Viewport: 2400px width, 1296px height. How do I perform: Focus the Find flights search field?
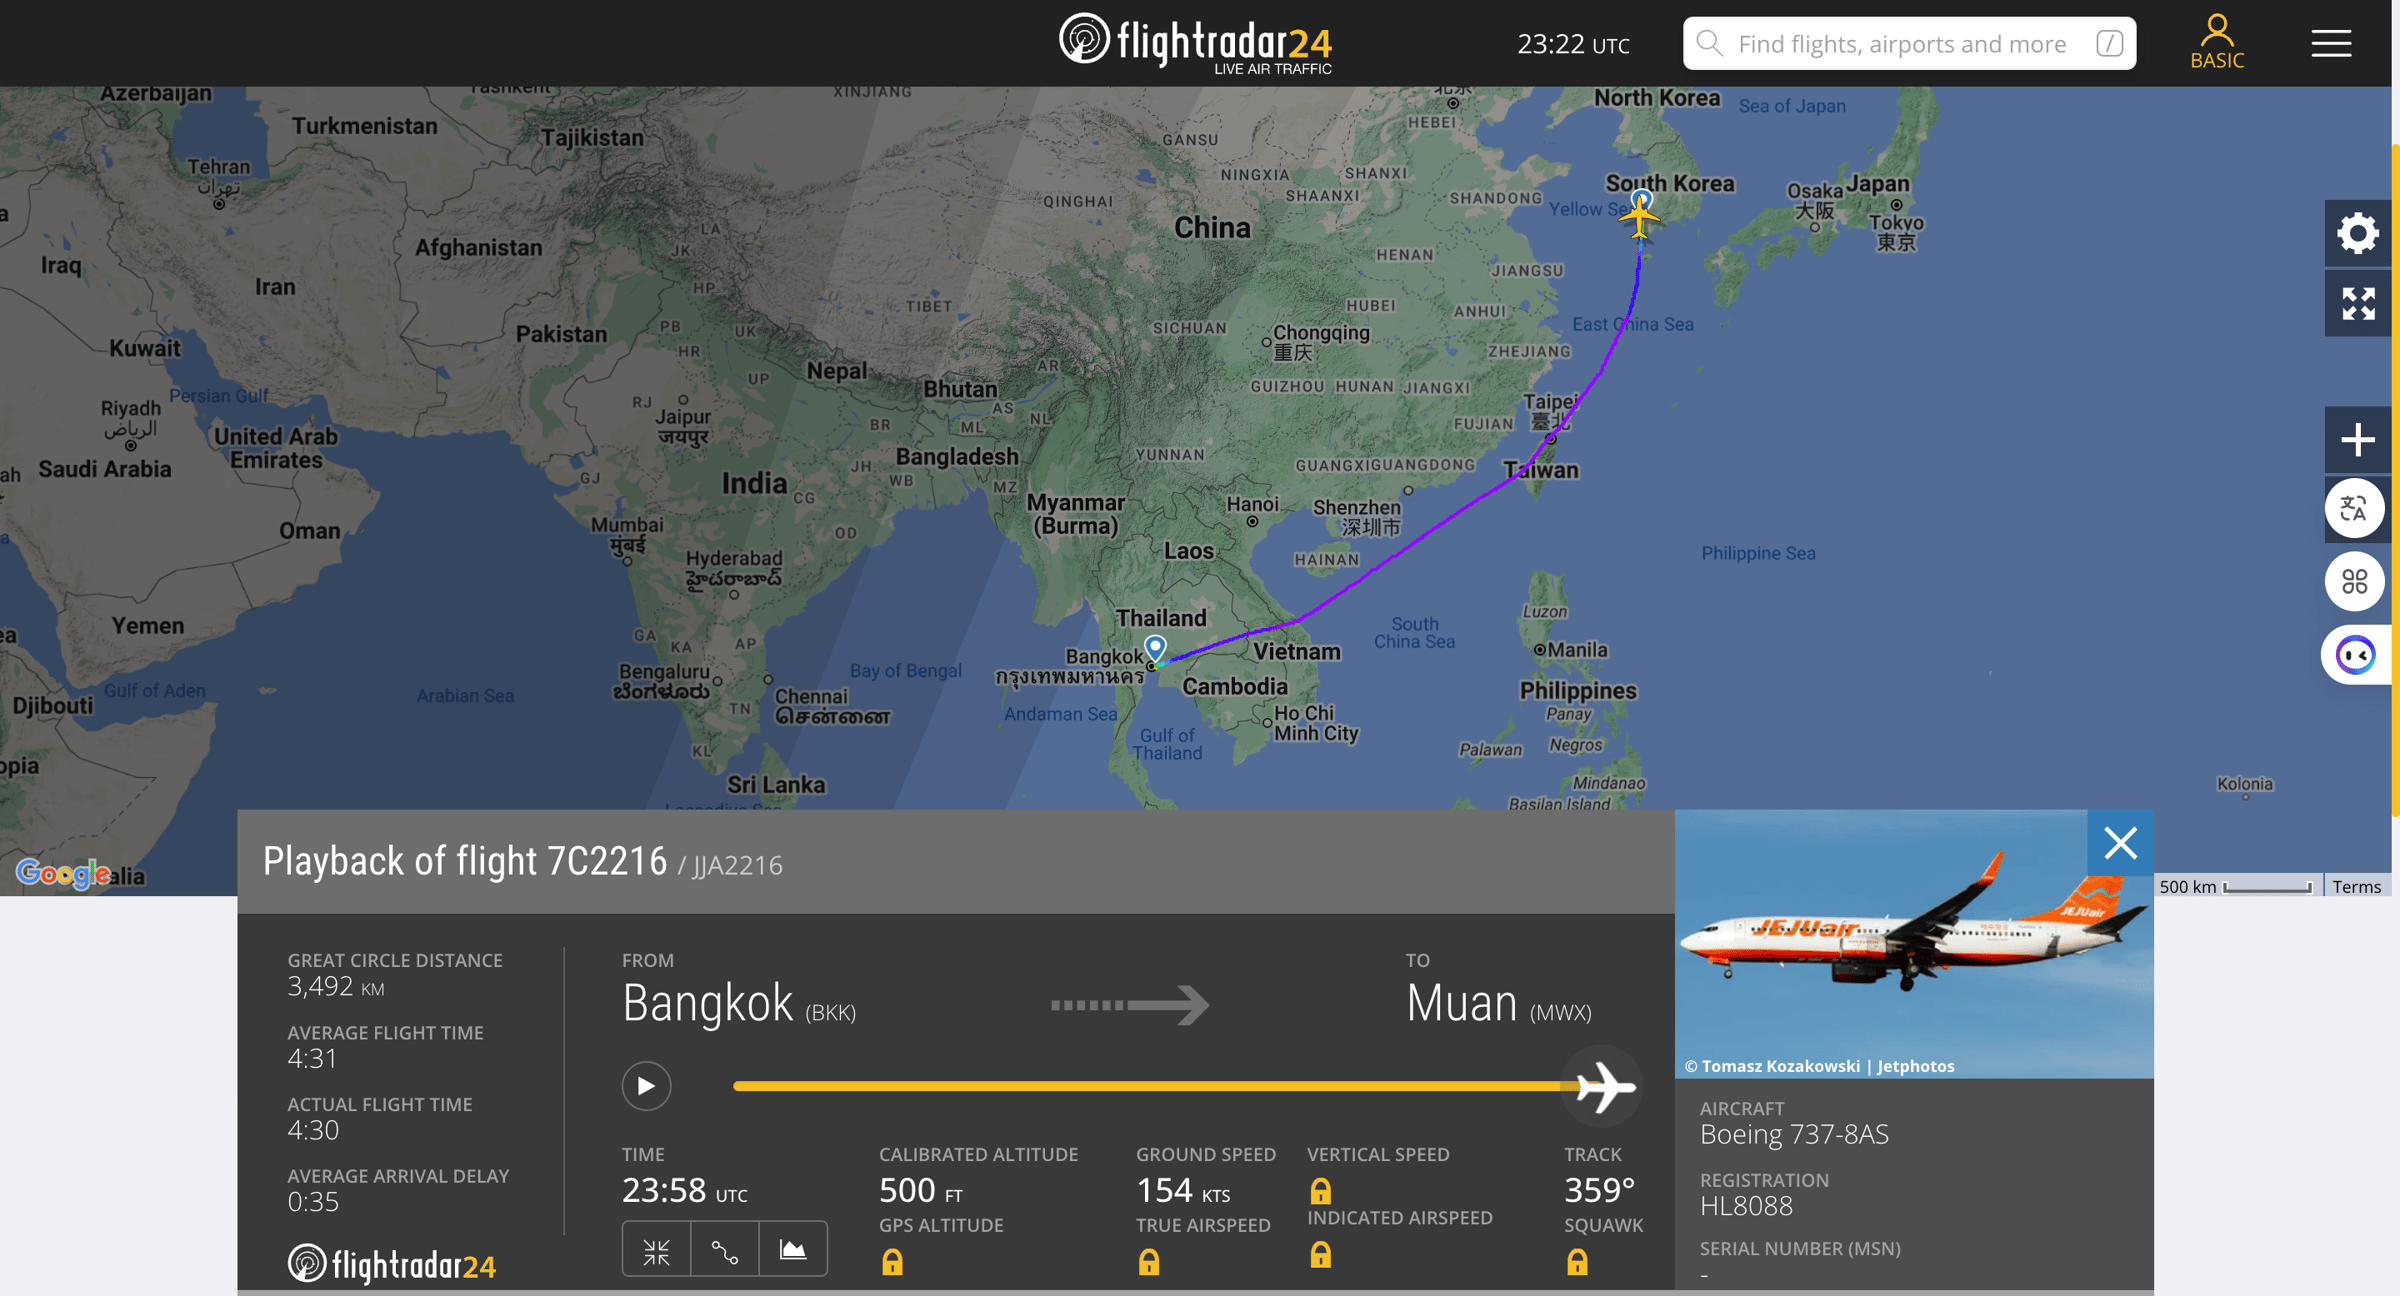click(x=1909, y=43)
